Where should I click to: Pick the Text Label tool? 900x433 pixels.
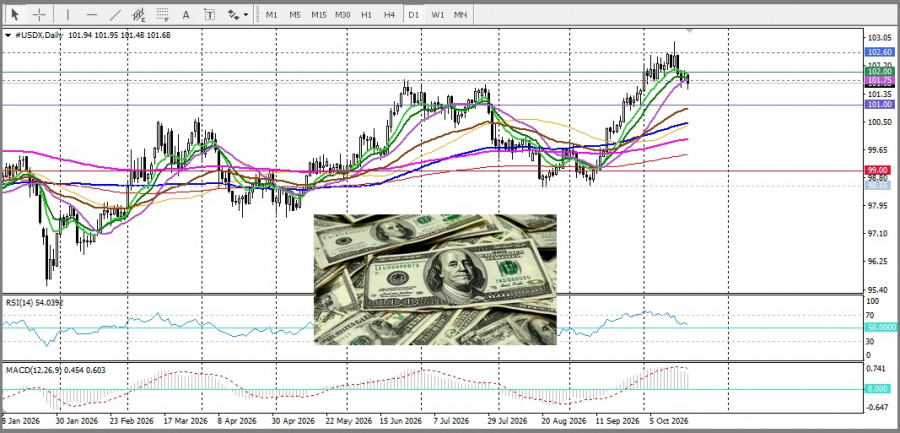pos(210,15)
